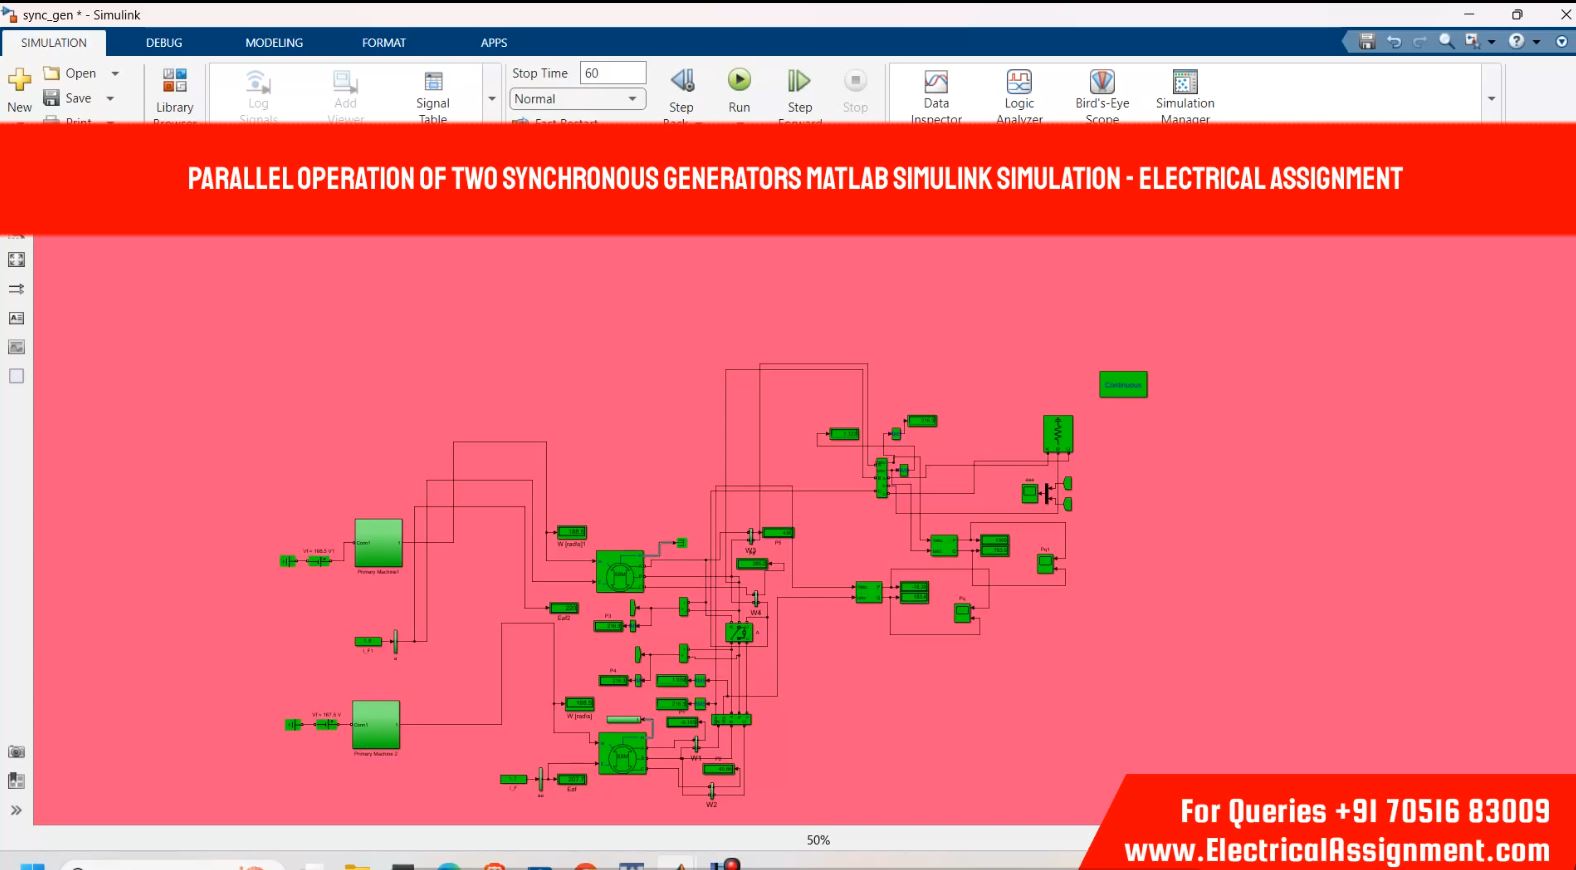Screen dimensions: 1576x870
Task: Click the Save button
Action: 68,98
